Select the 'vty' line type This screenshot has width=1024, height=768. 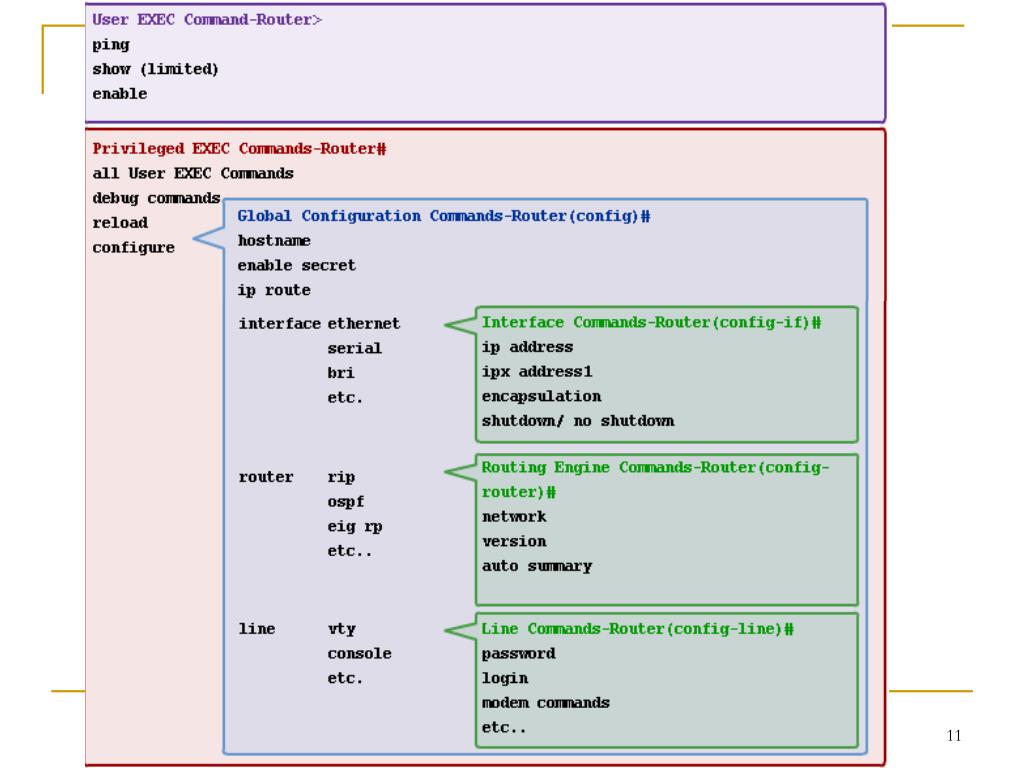(342, 630)
